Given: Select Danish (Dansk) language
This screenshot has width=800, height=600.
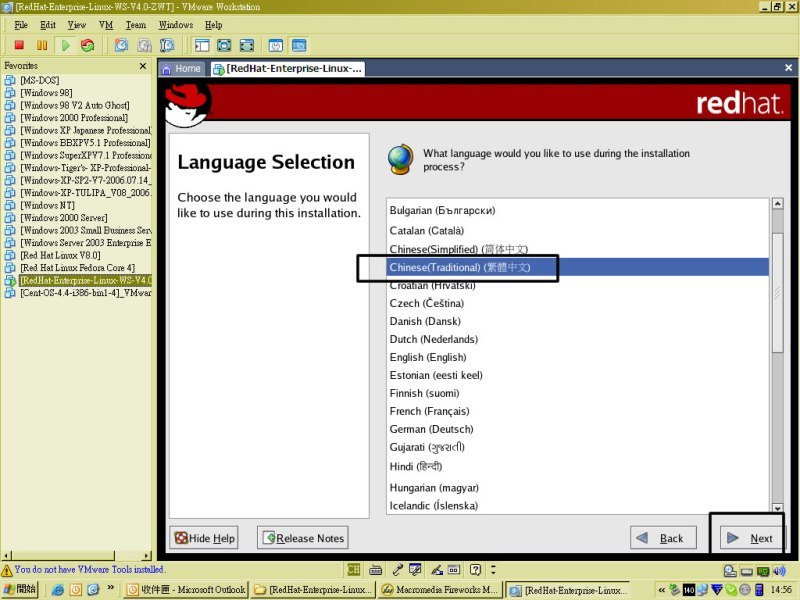Looking at the screenshot, I should click(x=577, y=321).
